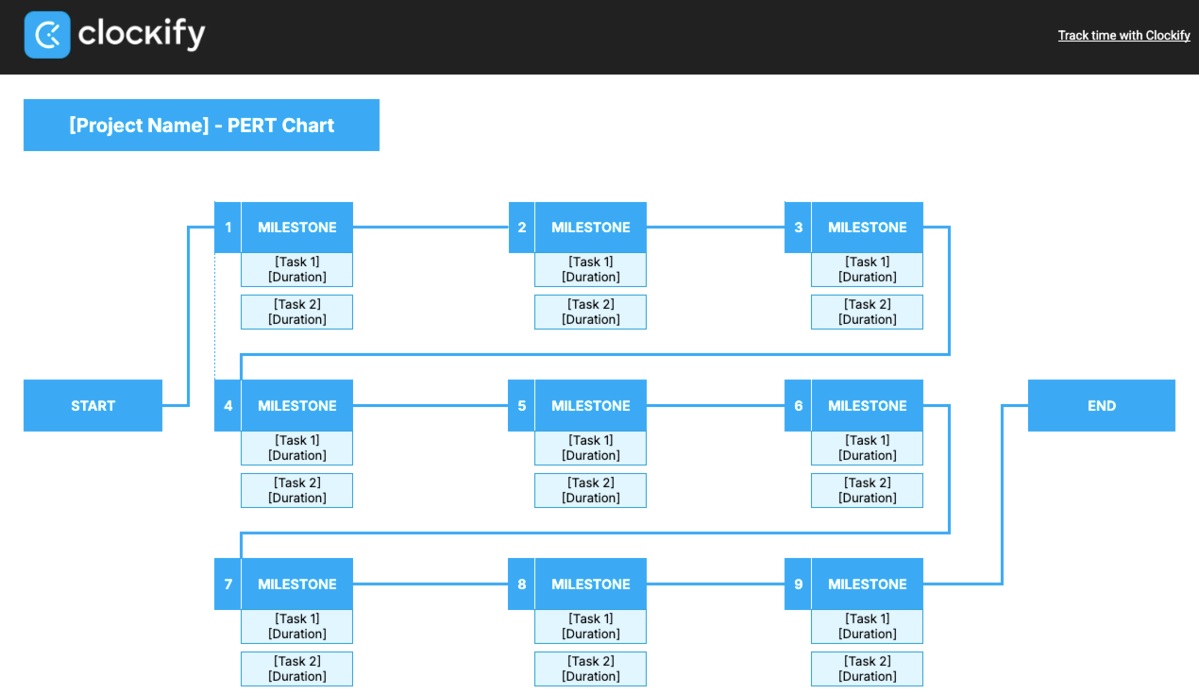
Task: Select the START box
Action: pos(93,406)
